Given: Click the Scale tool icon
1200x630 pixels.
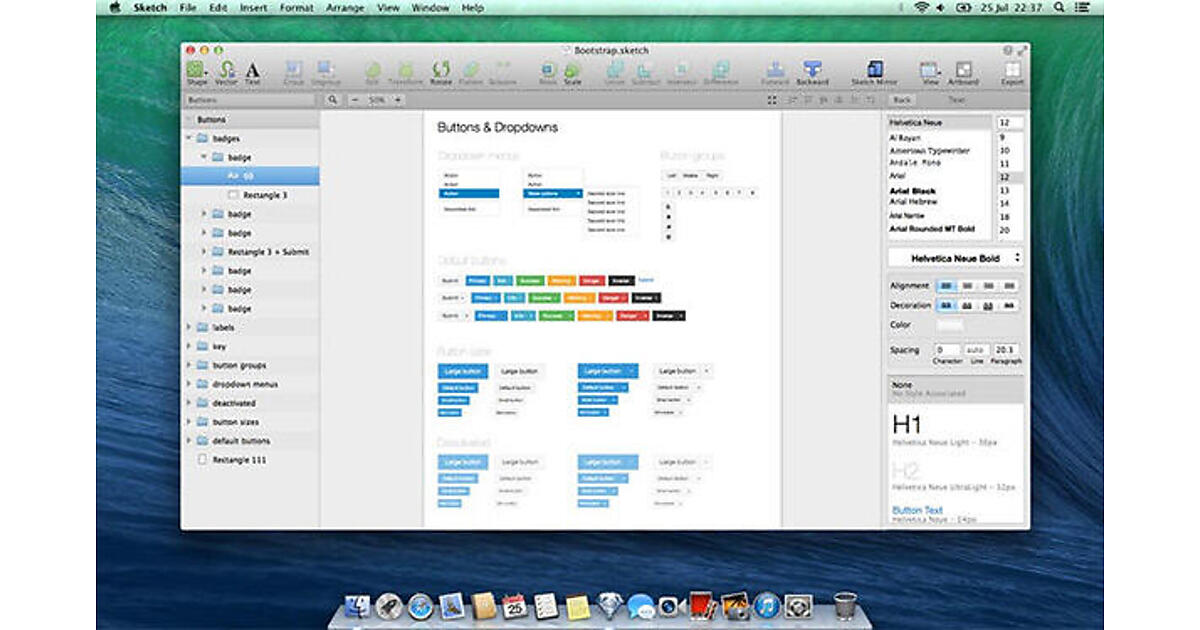Looking at the screenshot, I should 572,70.
